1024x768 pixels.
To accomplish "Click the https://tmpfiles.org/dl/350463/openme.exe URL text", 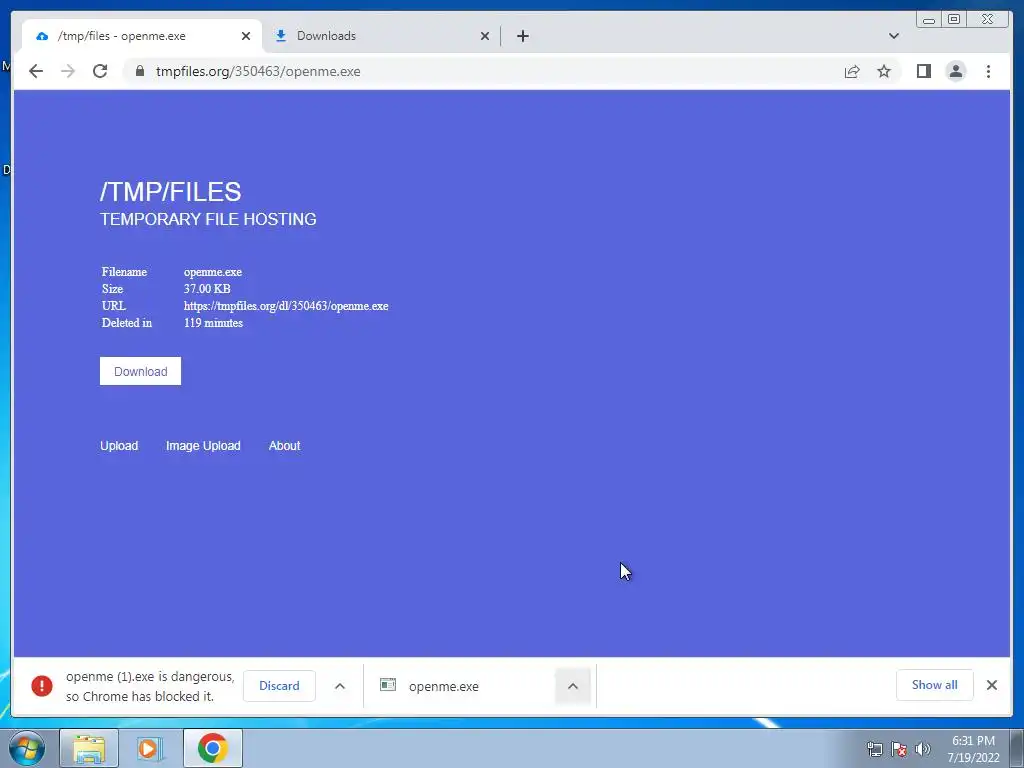I will [286, 306].
